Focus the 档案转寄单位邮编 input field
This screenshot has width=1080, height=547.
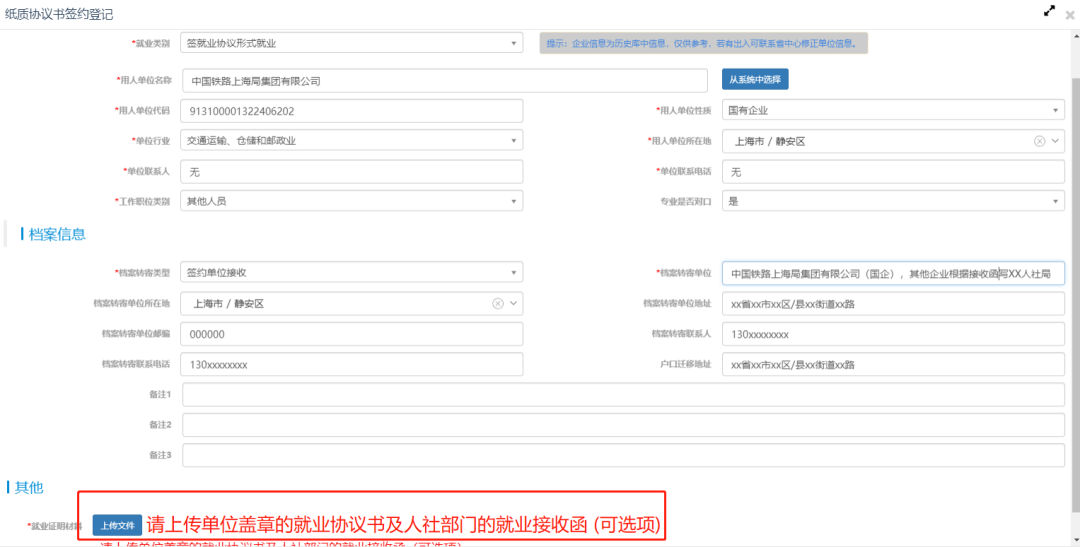click(x=351, y=334)
